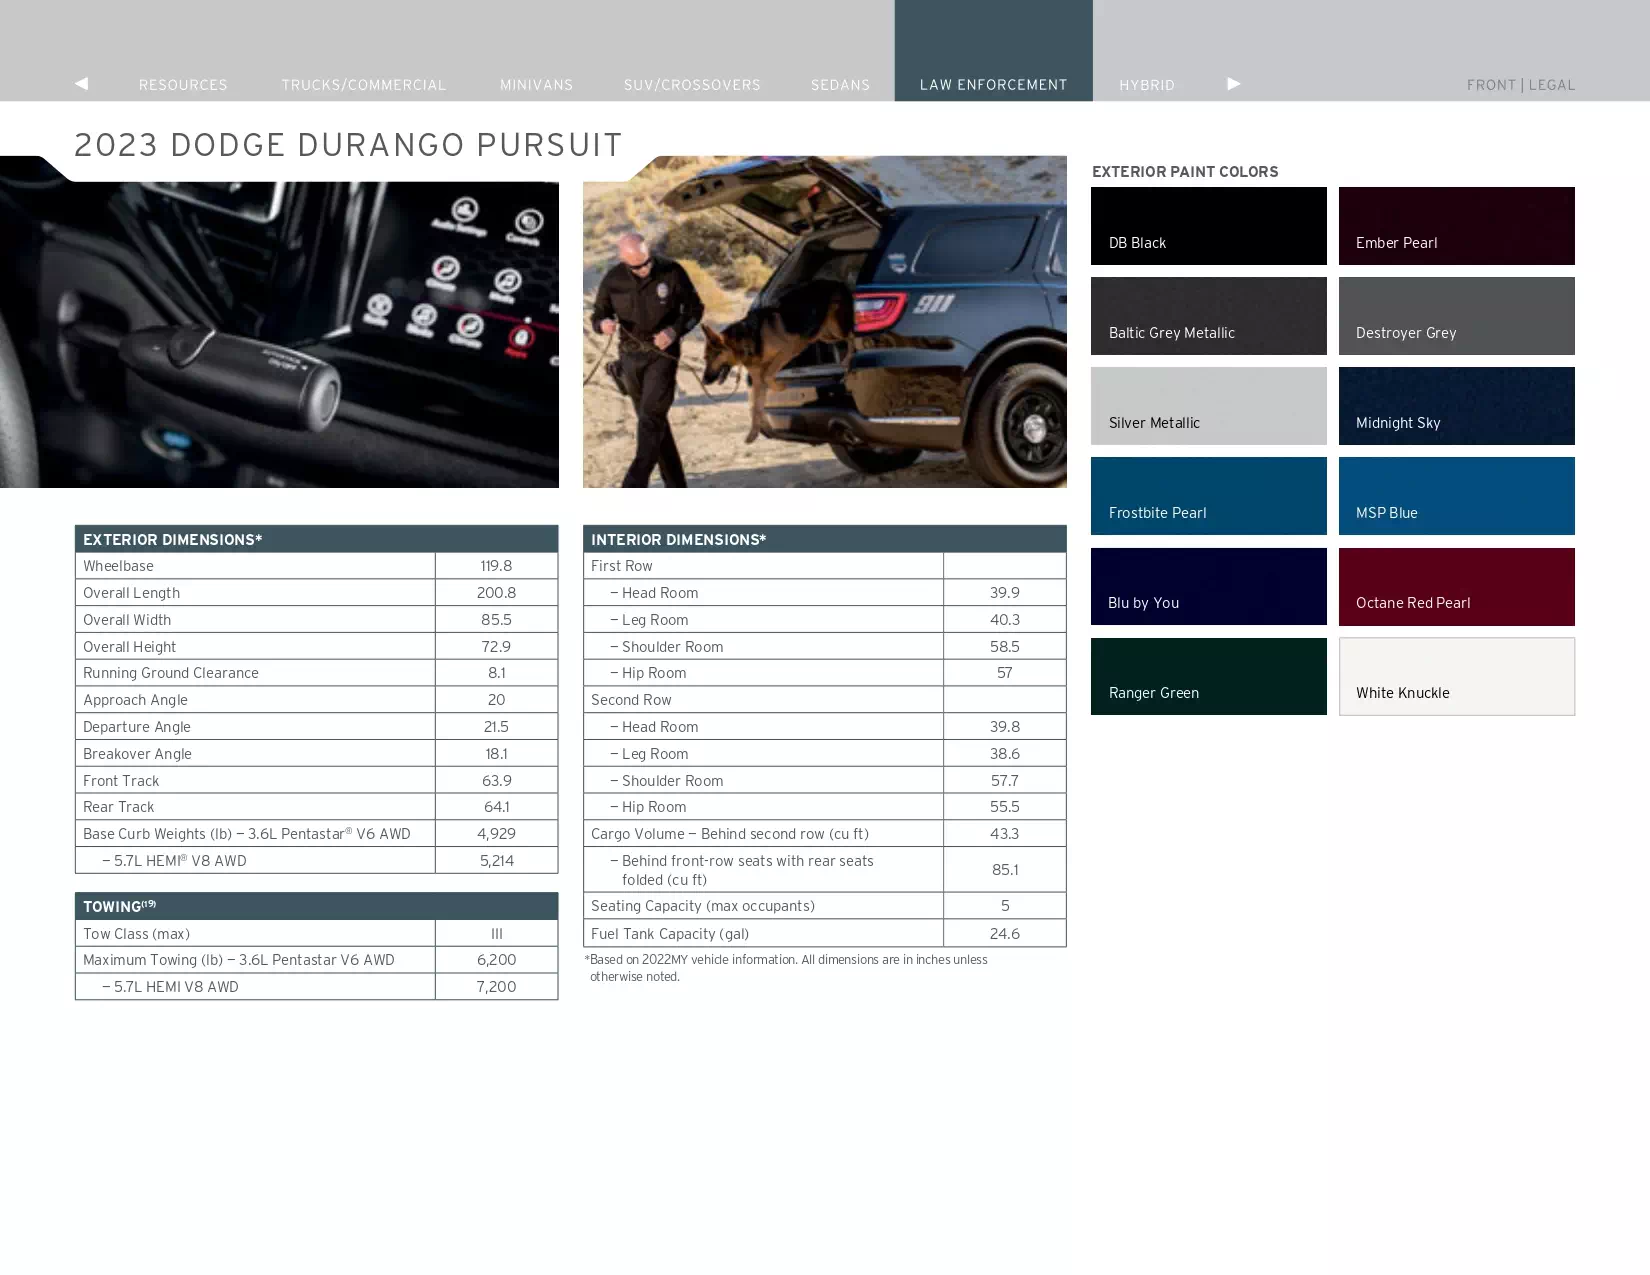Choose the Destroyer Grey swatch
The height and width of the screenshot is (1275, 1650).
[1457, 316]
